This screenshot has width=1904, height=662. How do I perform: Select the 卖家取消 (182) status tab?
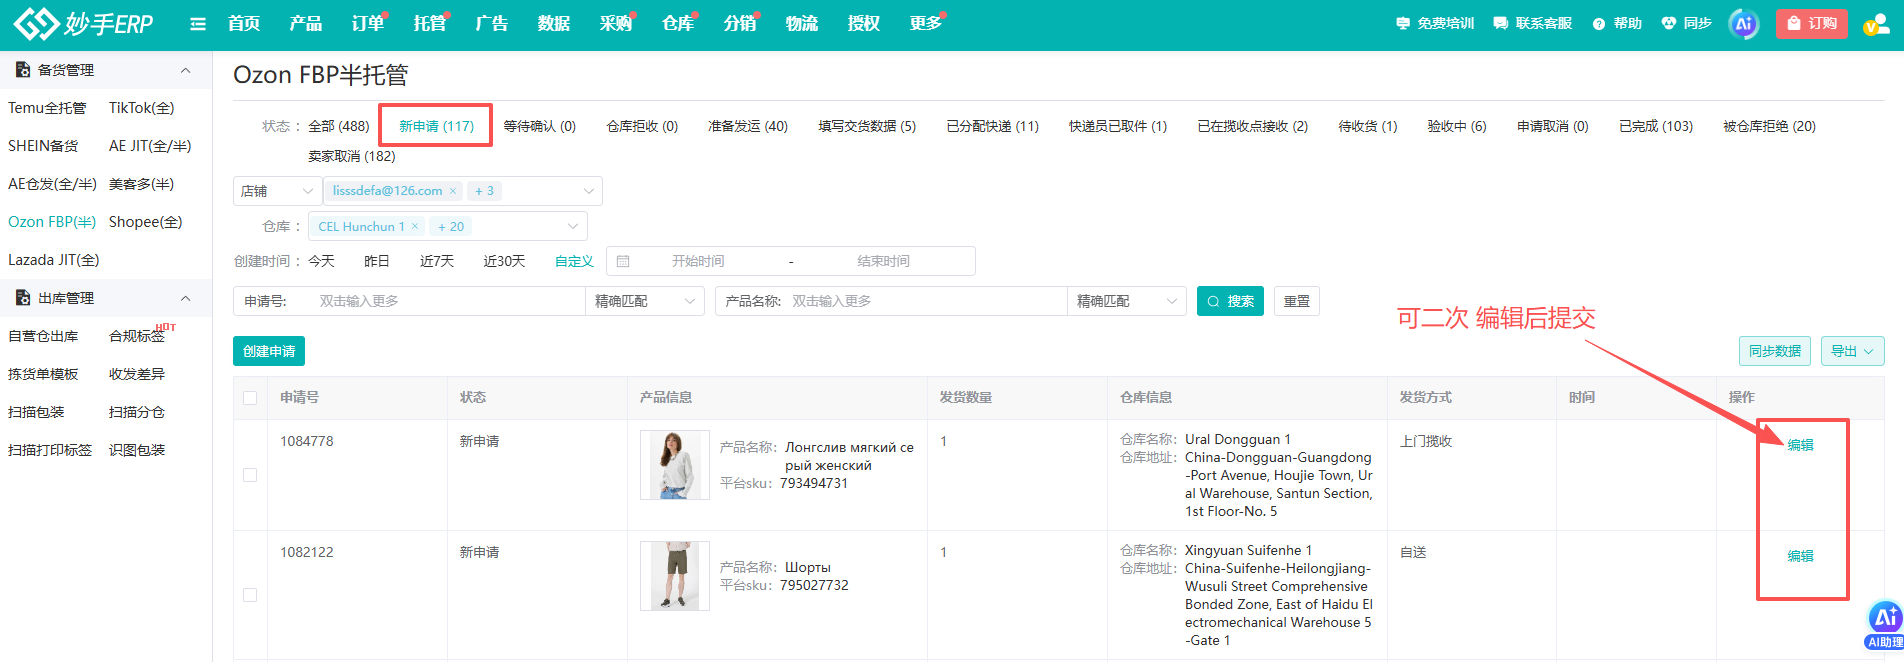coord(352,156)
